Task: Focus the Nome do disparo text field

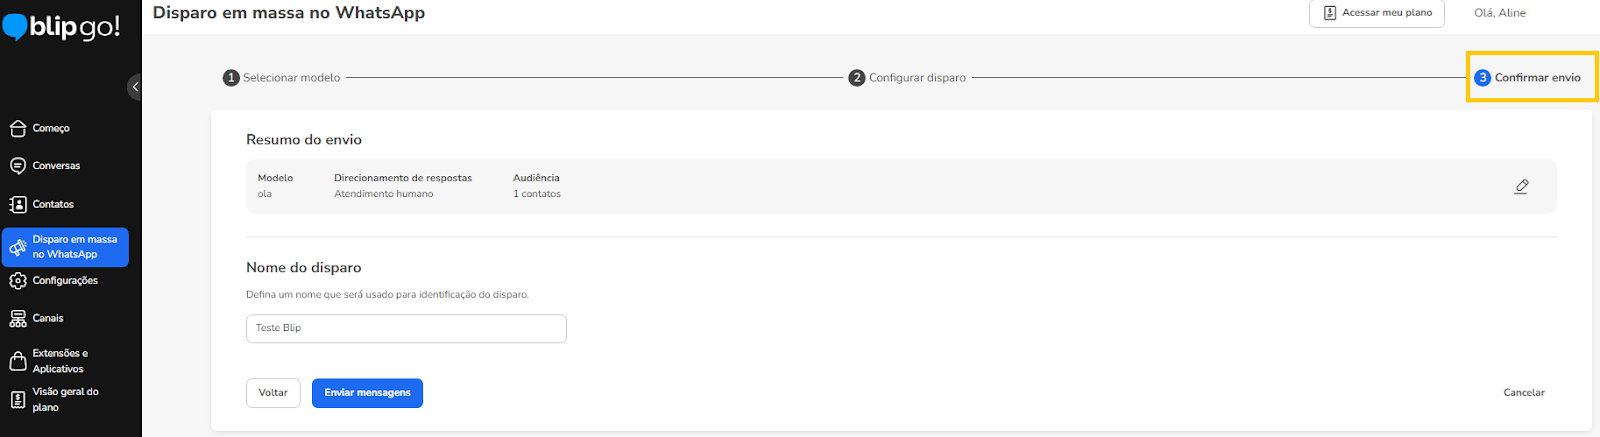Action: (406, 329)
